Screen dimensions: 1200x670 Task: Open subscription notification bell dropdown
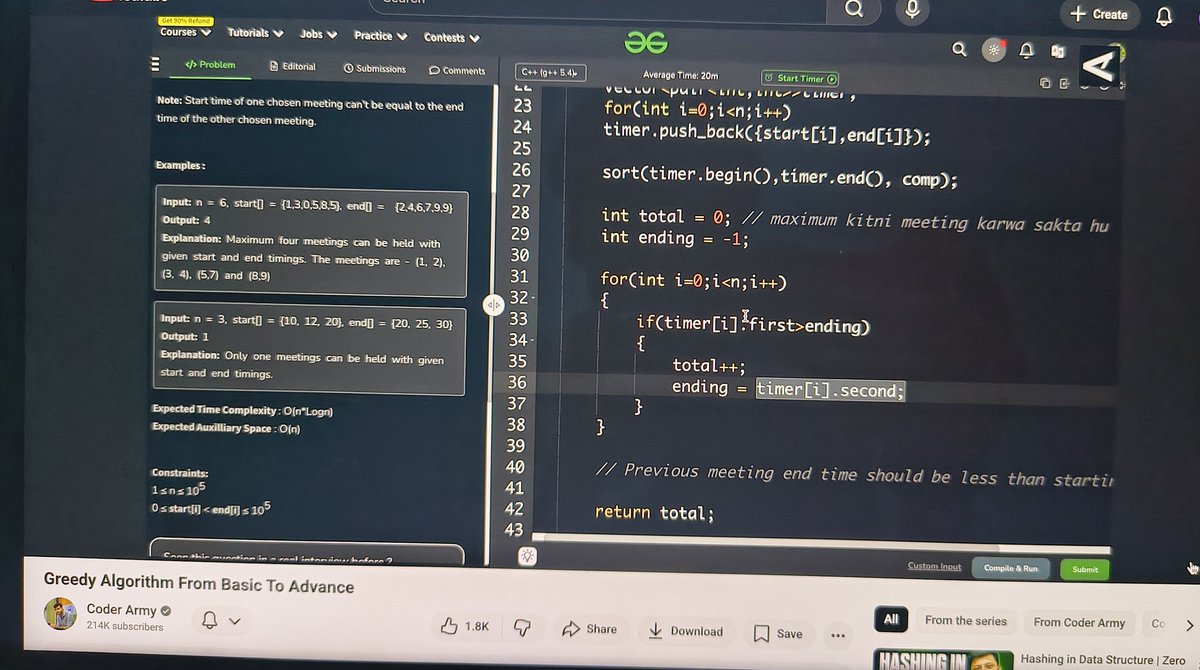(221, 621)
